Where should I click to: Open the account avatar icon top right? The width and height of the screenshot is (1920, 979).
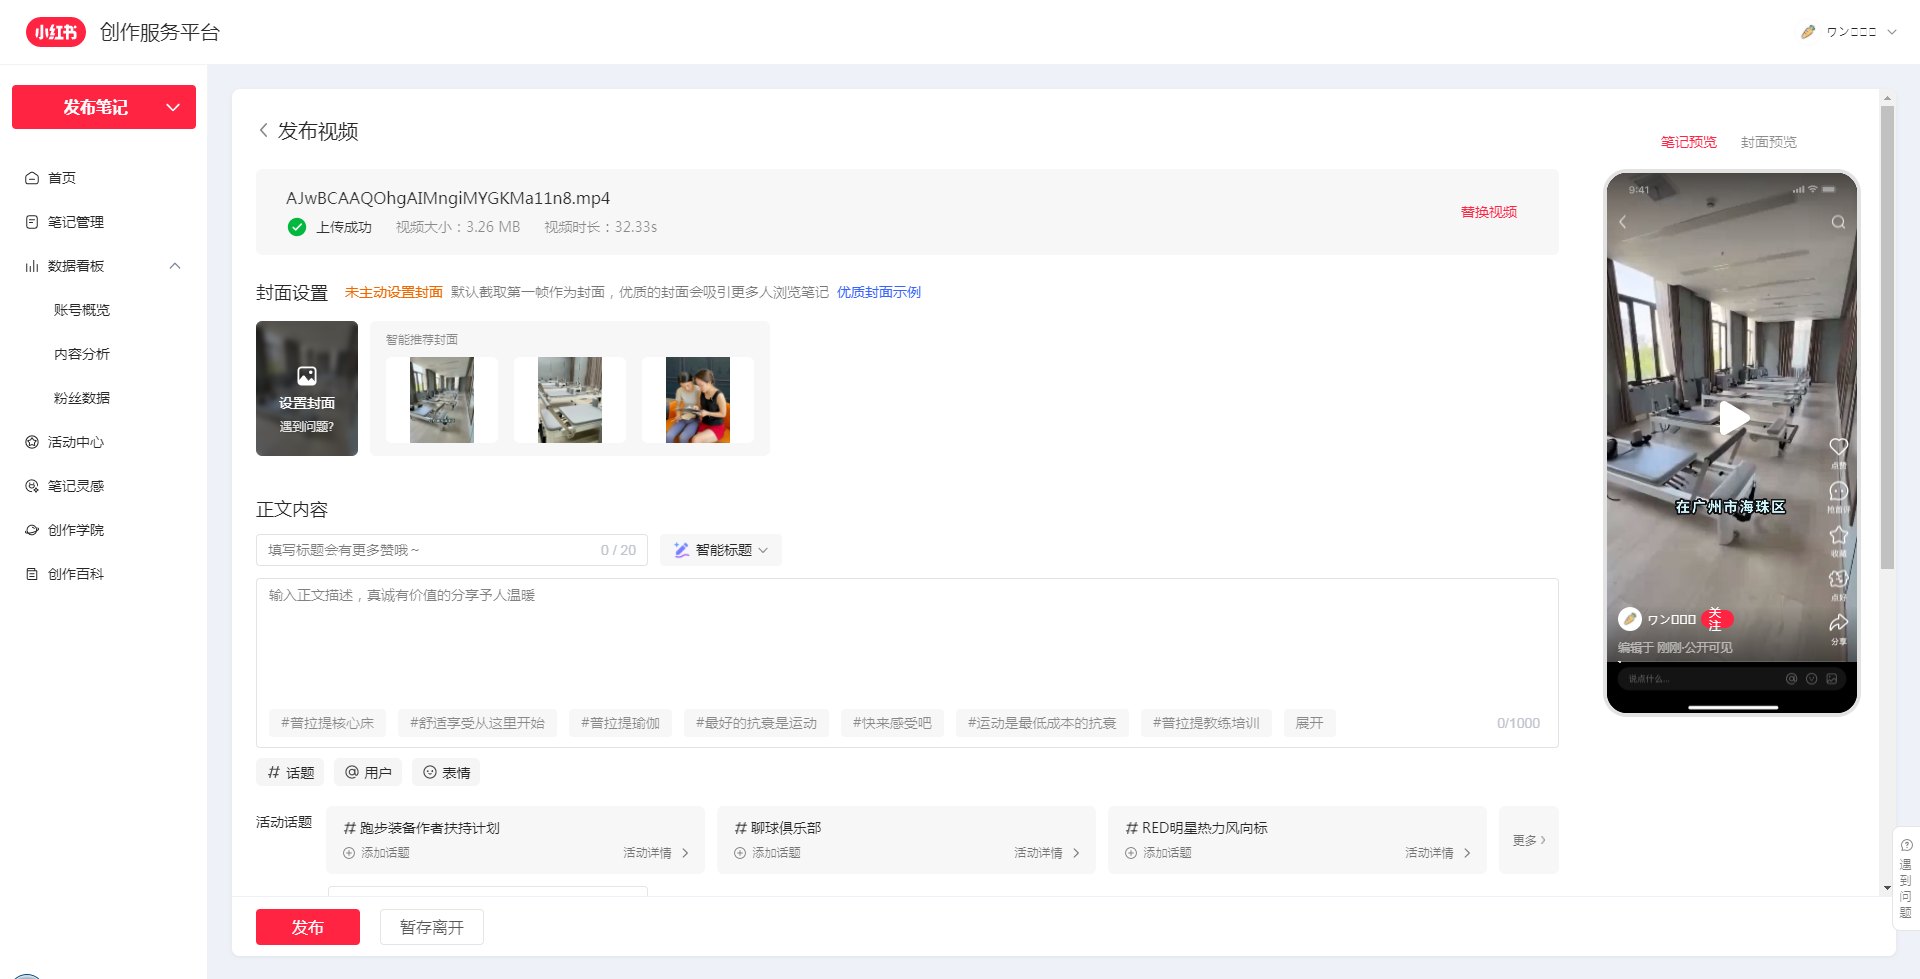pos(1808,32)
